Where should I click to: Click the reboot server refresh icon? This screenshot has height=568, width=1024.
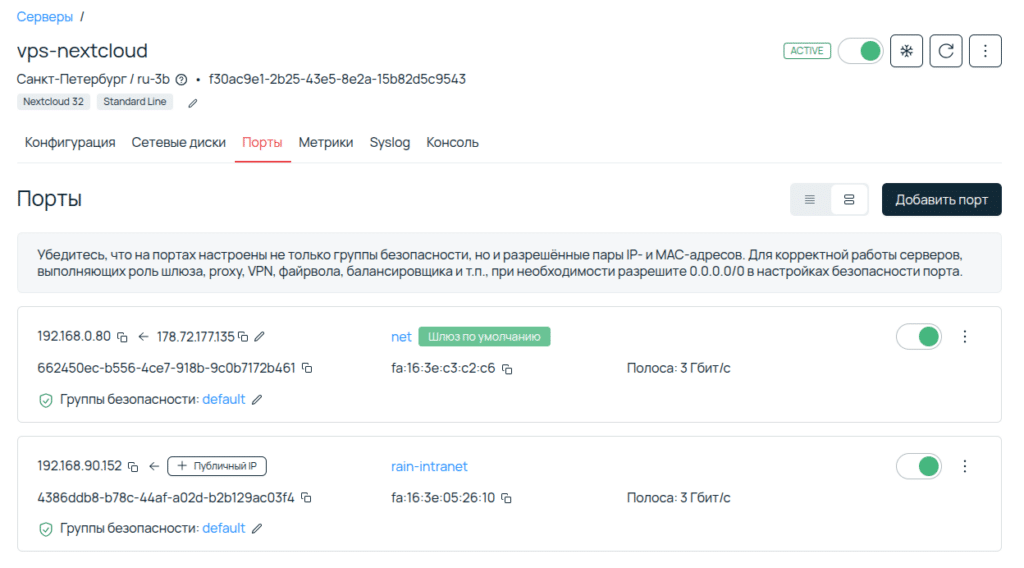pos(946,51)
